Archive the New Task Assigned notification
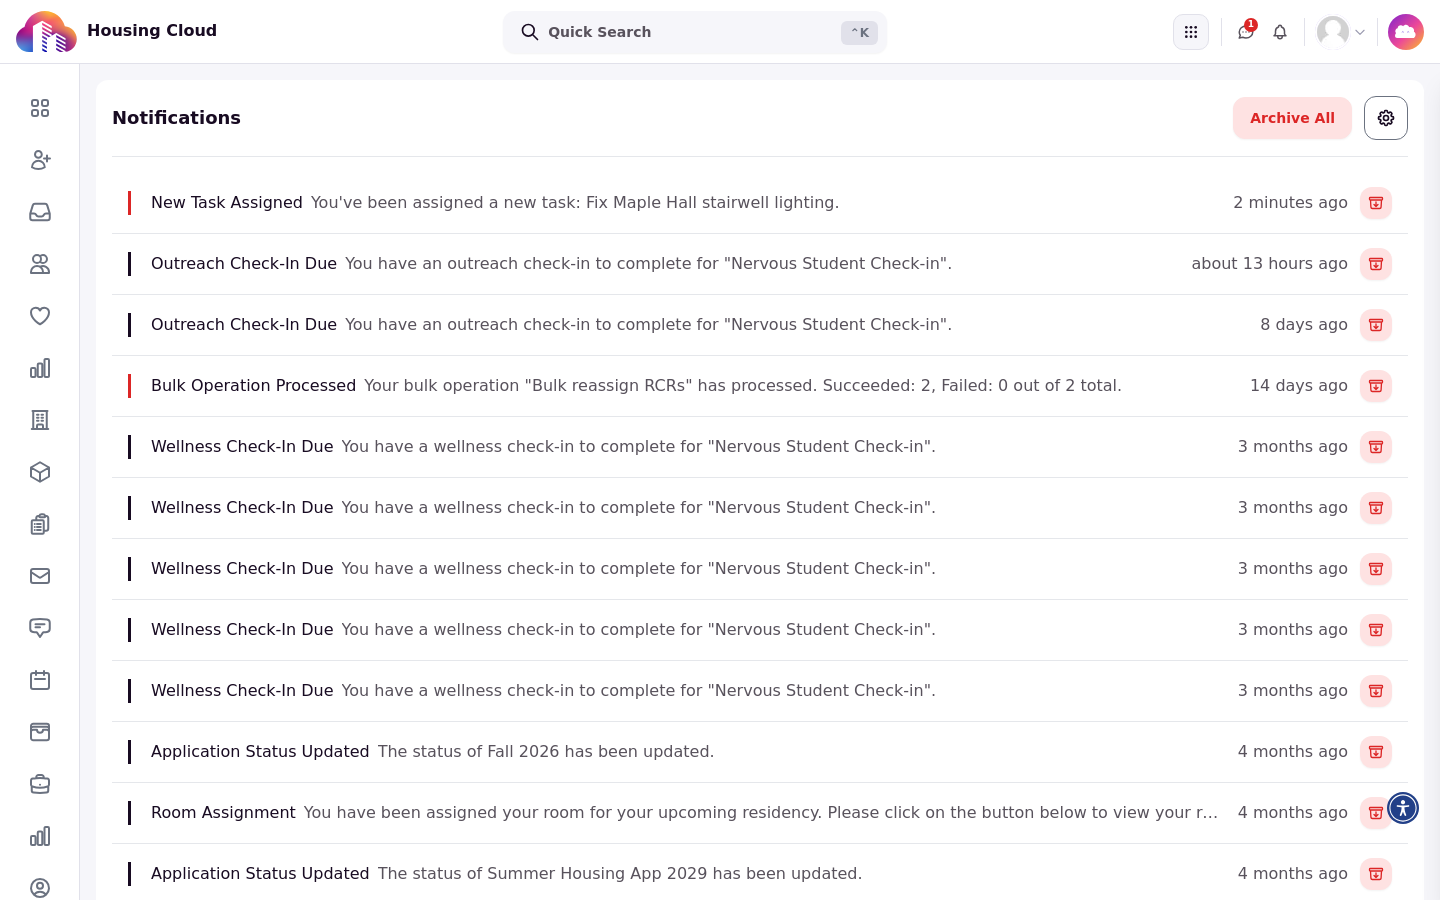Screen dimensions: 1440x900 click(1376, 203)
